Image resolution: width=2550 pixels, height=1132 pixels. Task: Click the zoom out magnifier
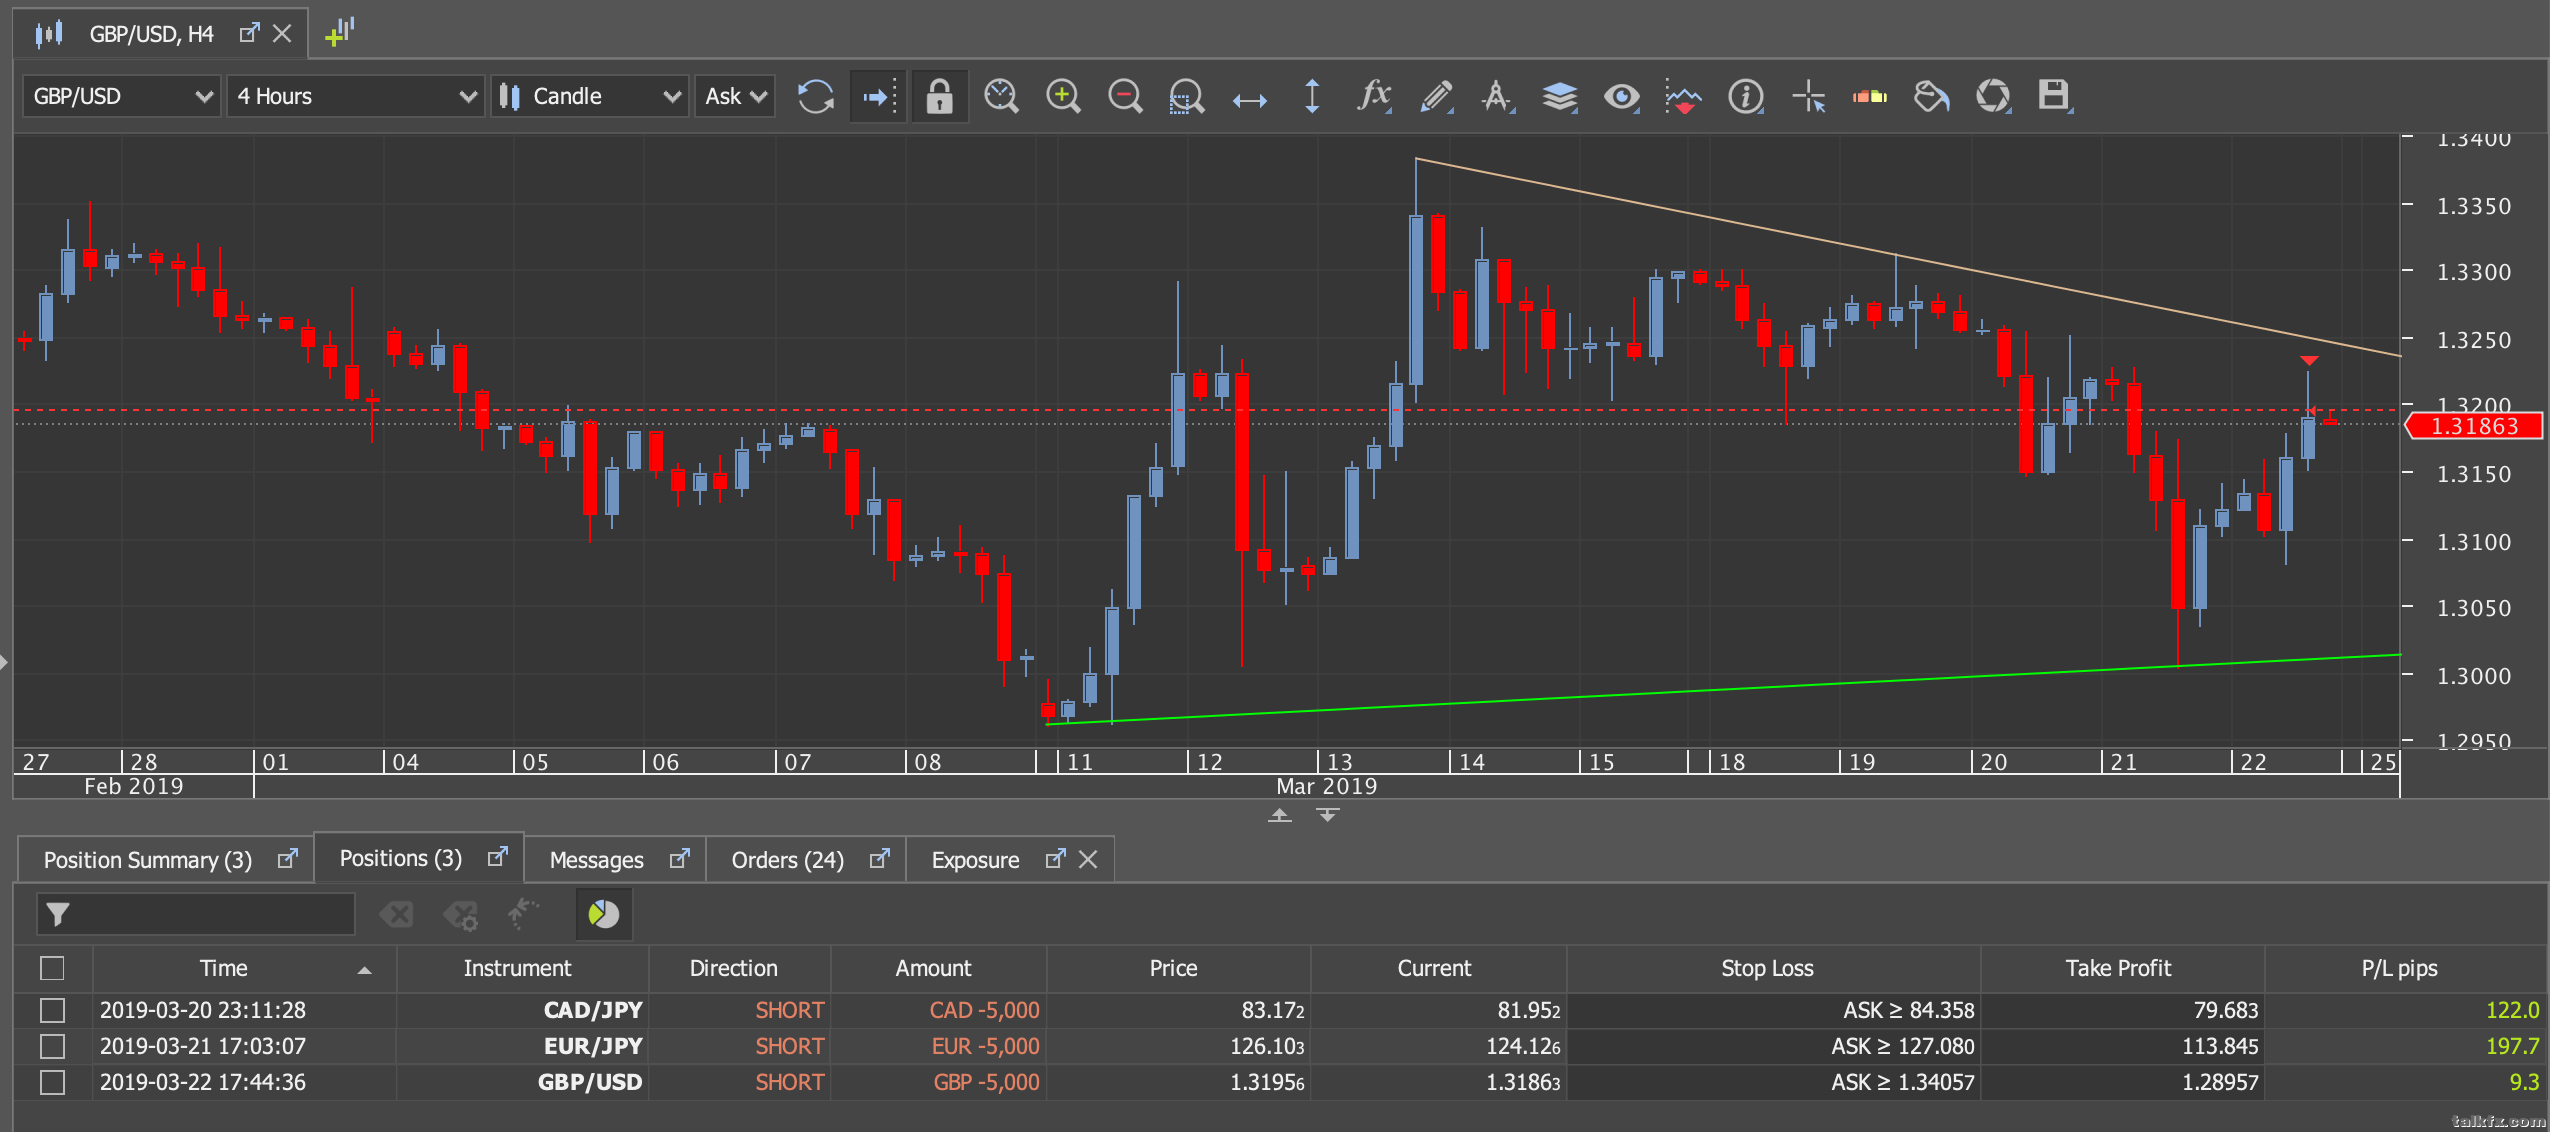[1125, 97]
